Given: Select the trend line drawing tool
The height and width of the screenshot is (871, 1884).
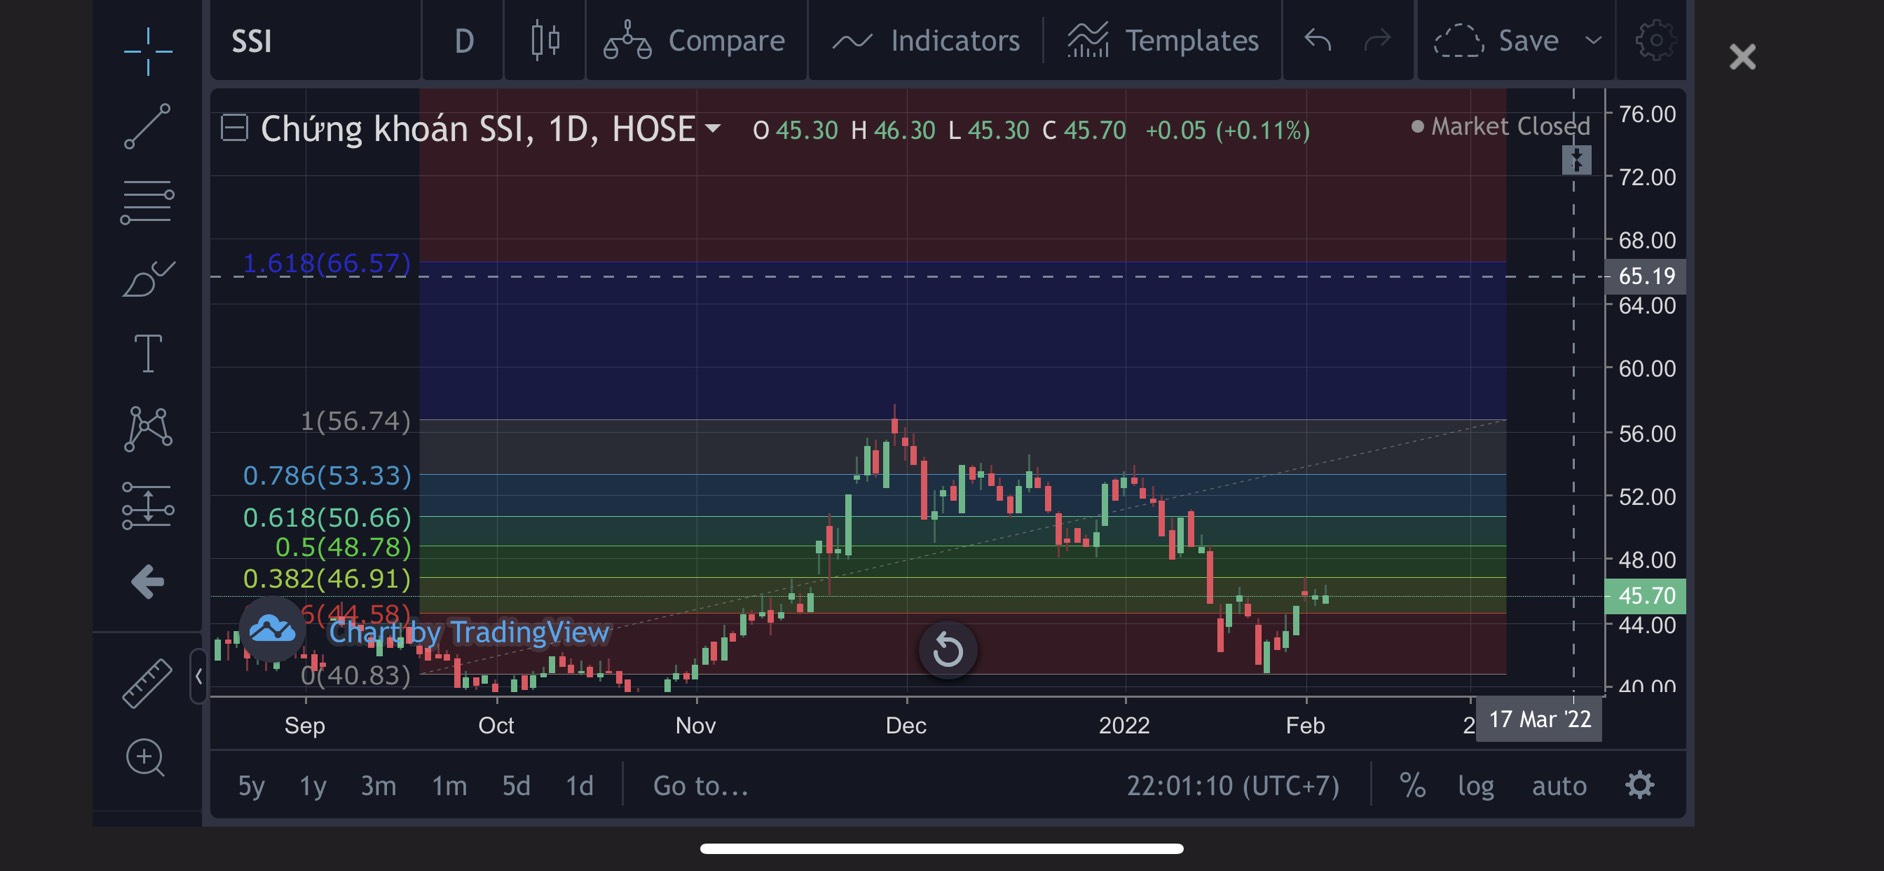Looking at the screenshot, I should tap(147, 126).
